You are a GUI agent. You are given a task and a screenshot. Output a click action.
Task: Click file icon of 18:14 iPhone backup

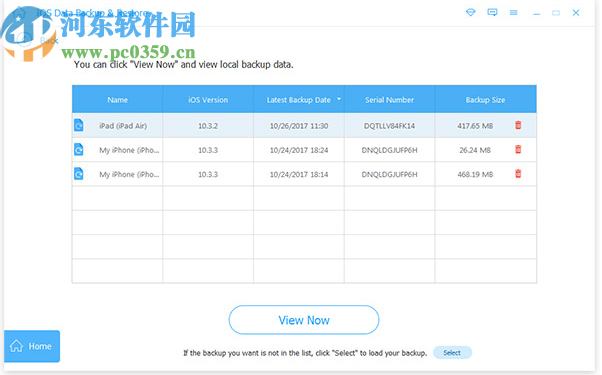point(79,173)
